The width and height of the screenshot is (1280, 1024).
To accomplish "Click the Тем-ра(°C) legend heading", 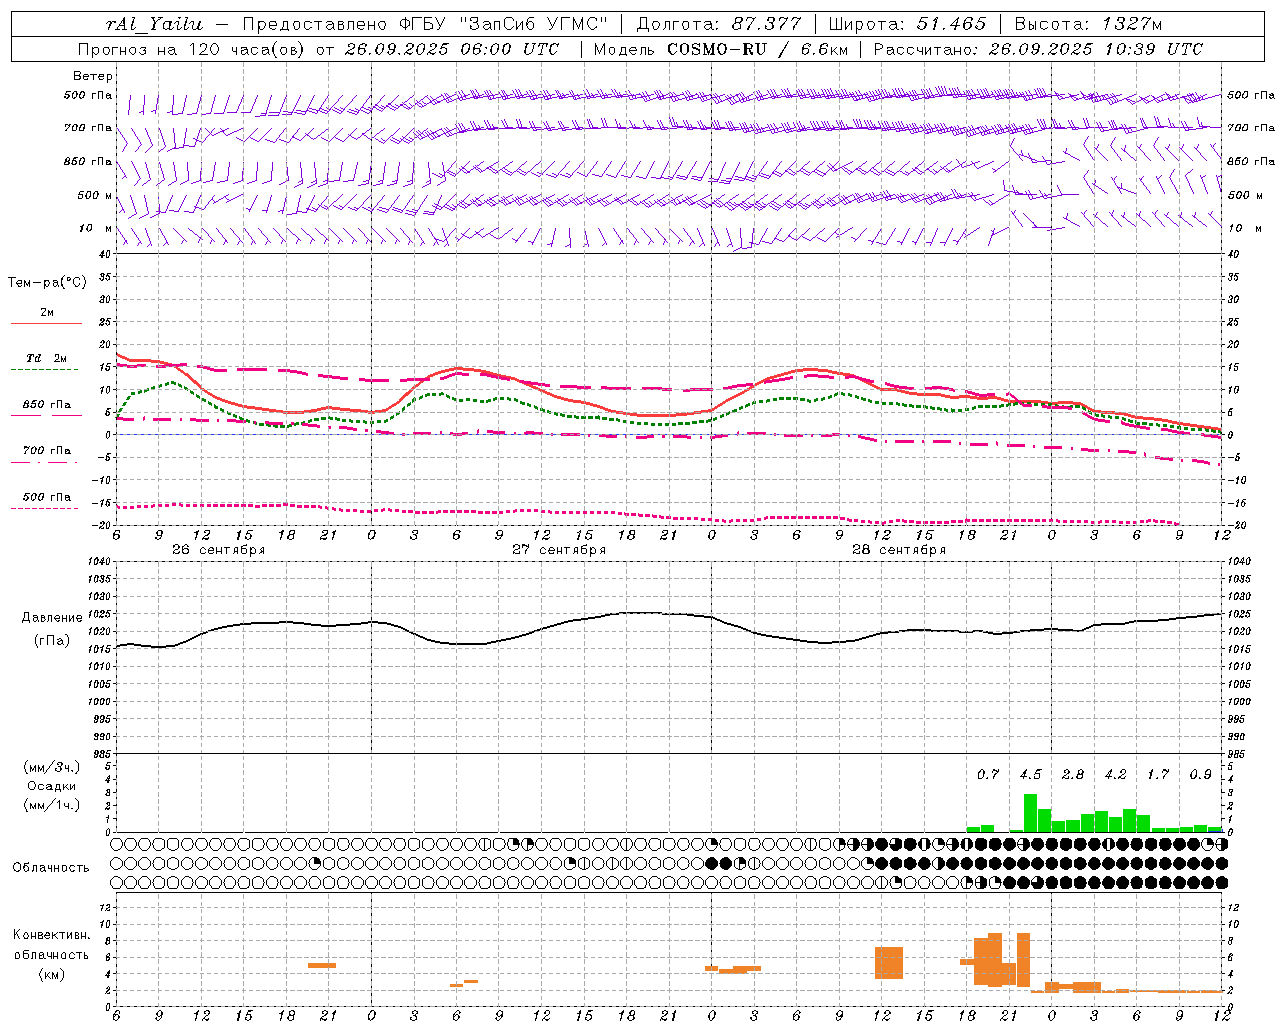I will click(x=47, y=283).
